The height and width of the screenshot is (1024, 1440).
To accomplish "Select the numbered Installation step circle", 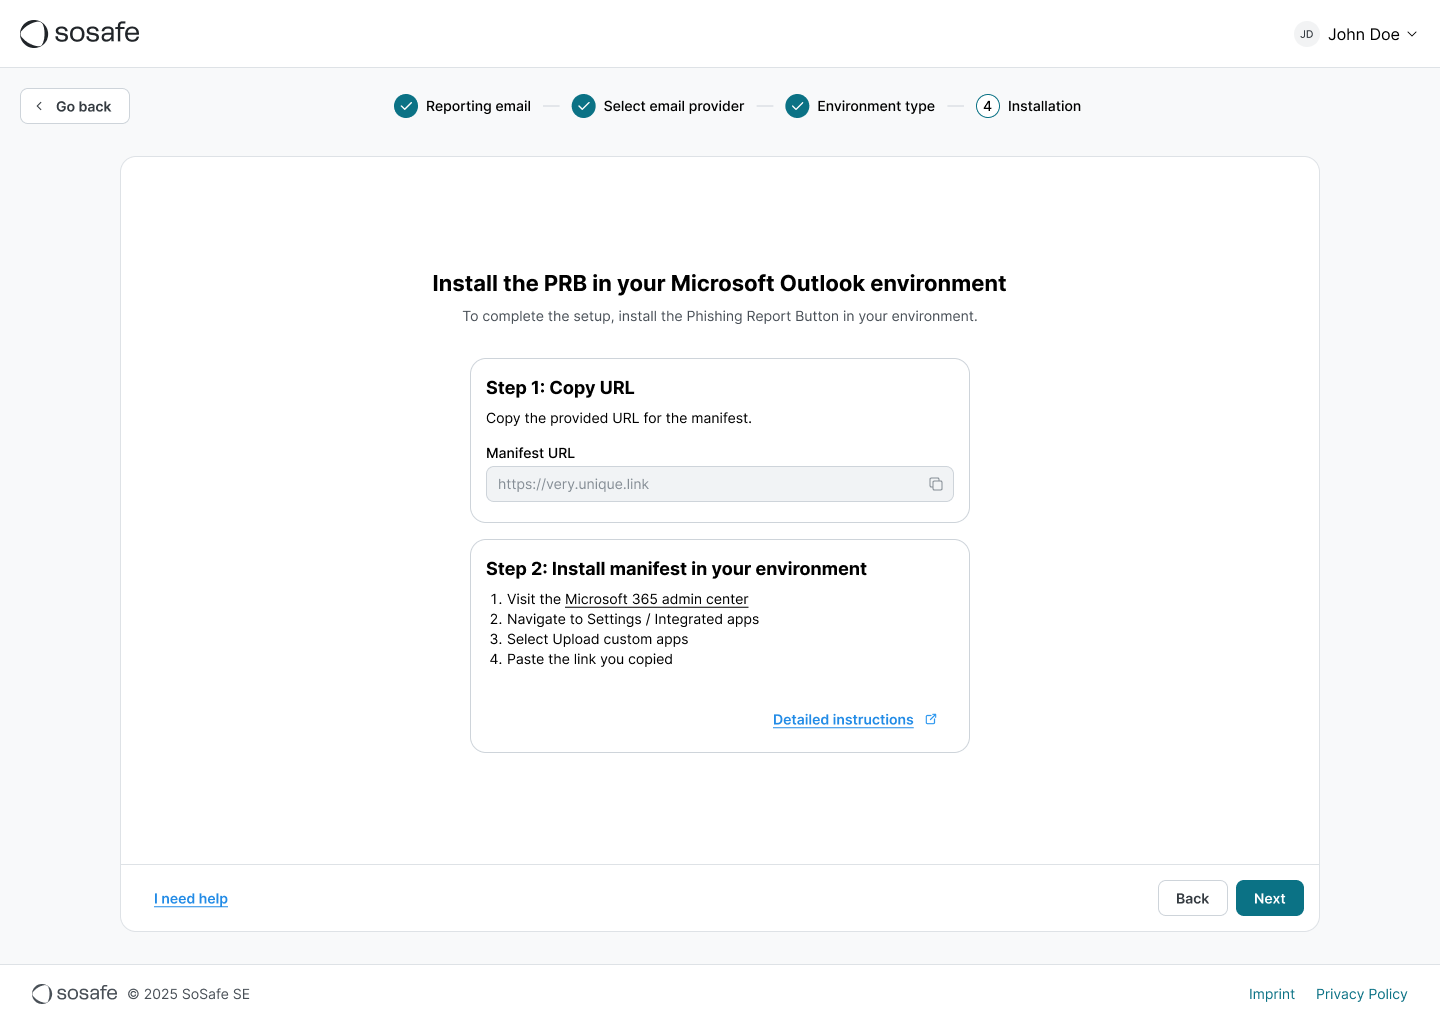I will click(988, 105).
